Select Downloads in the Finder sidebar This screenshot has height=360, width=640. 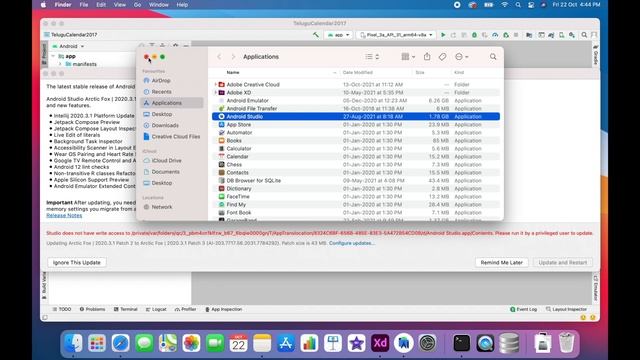tap(165, 125)
